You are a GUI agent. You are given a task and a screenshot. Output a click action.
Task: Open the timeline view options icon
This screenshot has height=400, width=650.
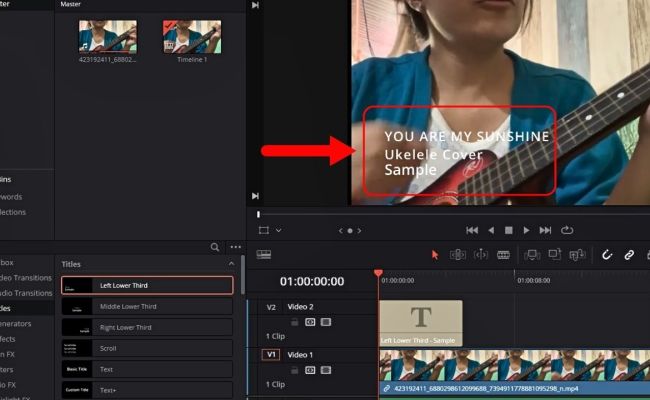(264, 255)
